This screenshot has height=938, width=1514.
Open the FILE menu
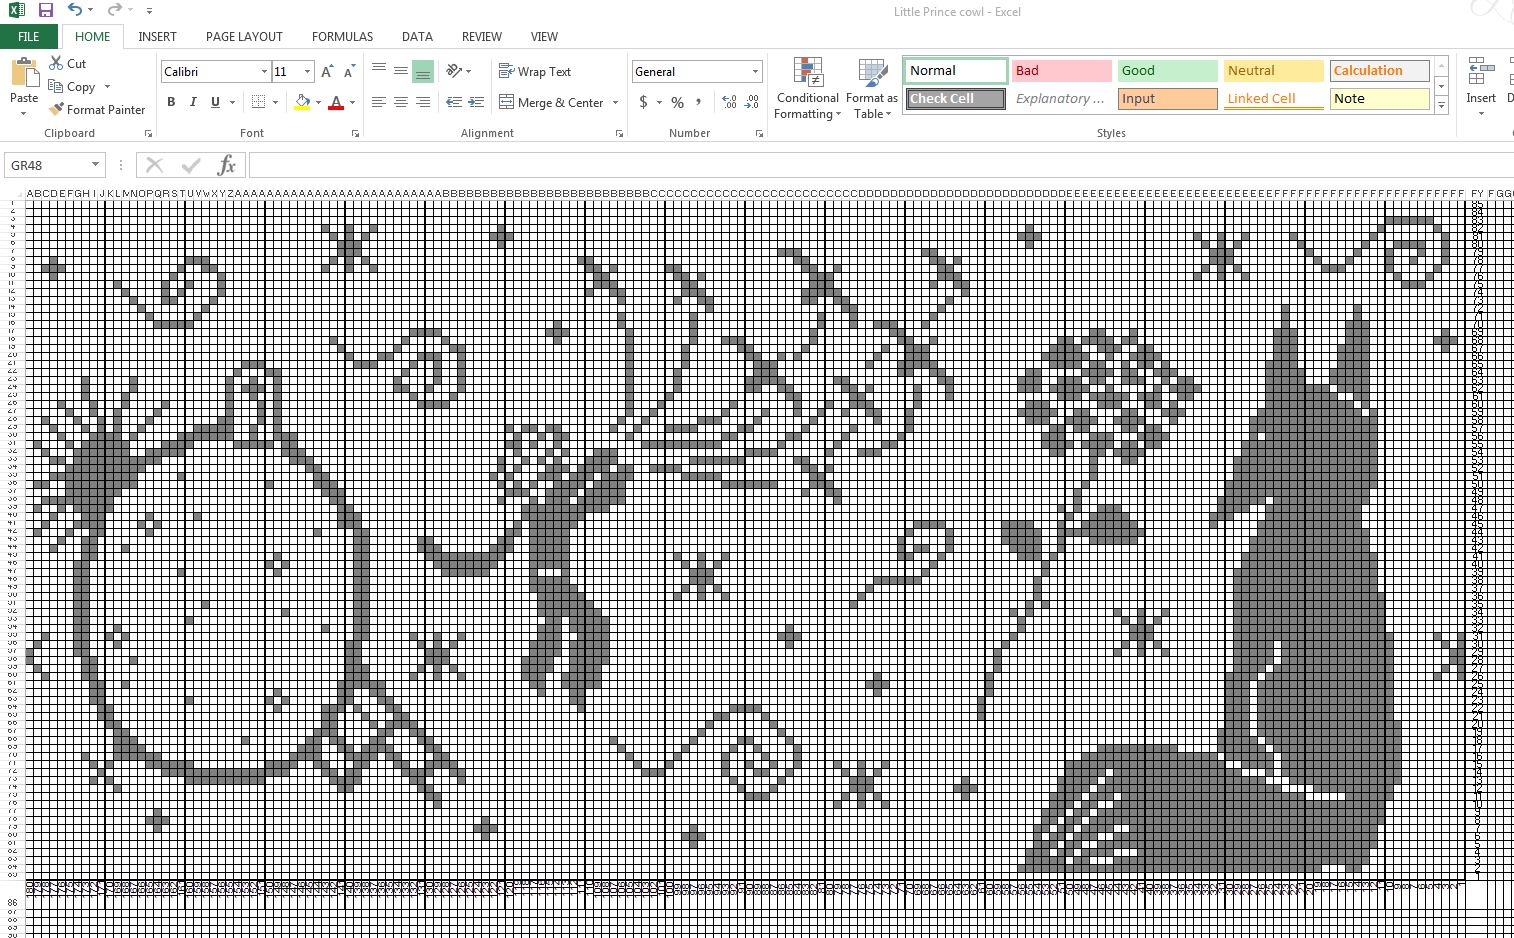28,36
